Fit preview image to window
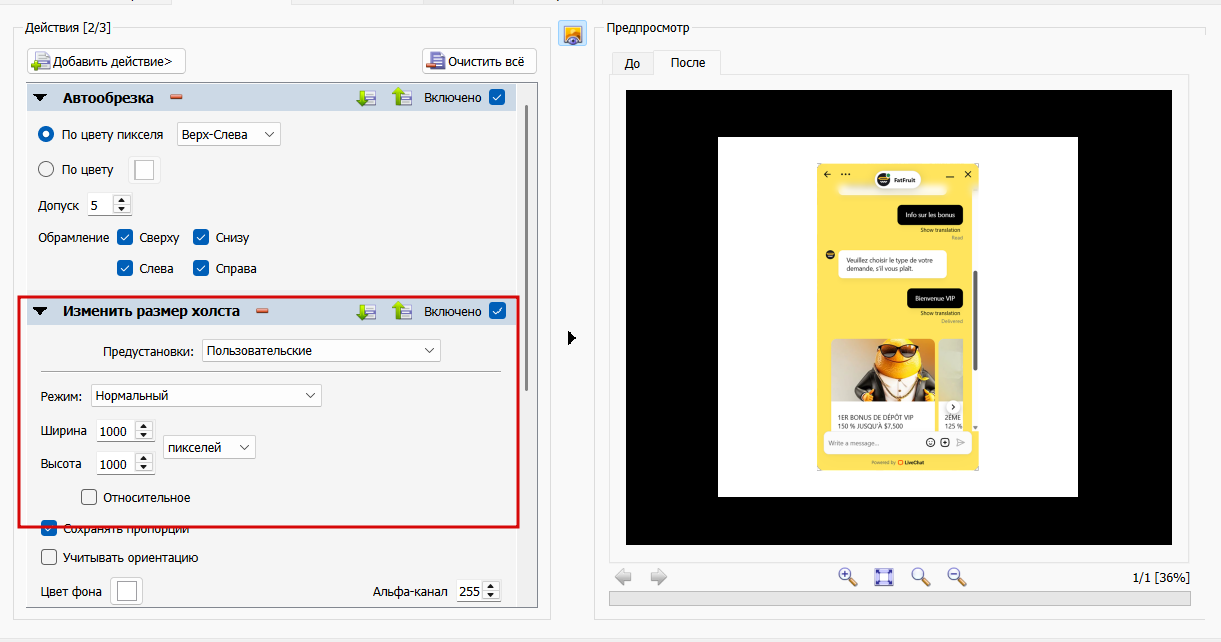Image resolution: width=1221 pixels, height=642 pixels. (x=884, y=576)
